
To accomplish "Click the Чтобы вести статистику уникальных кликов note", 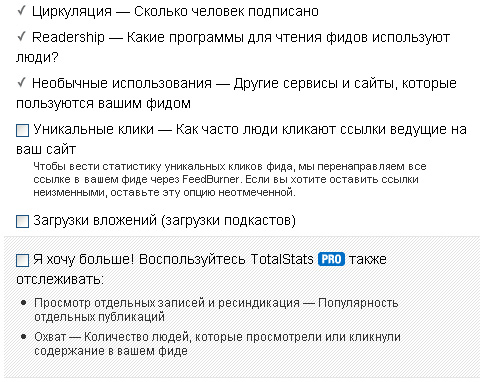I will tap(230, 179).
